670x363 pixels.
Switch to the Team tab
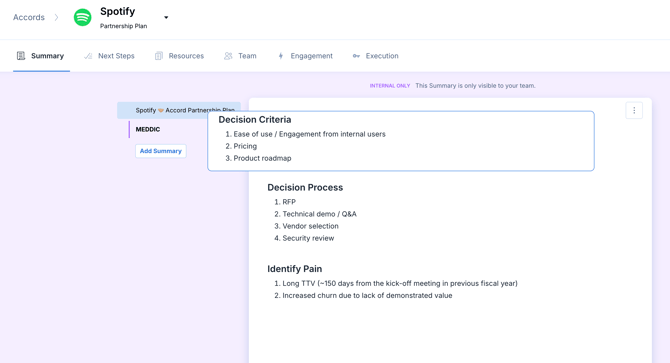pyautogui.click(x=241, y=56)
